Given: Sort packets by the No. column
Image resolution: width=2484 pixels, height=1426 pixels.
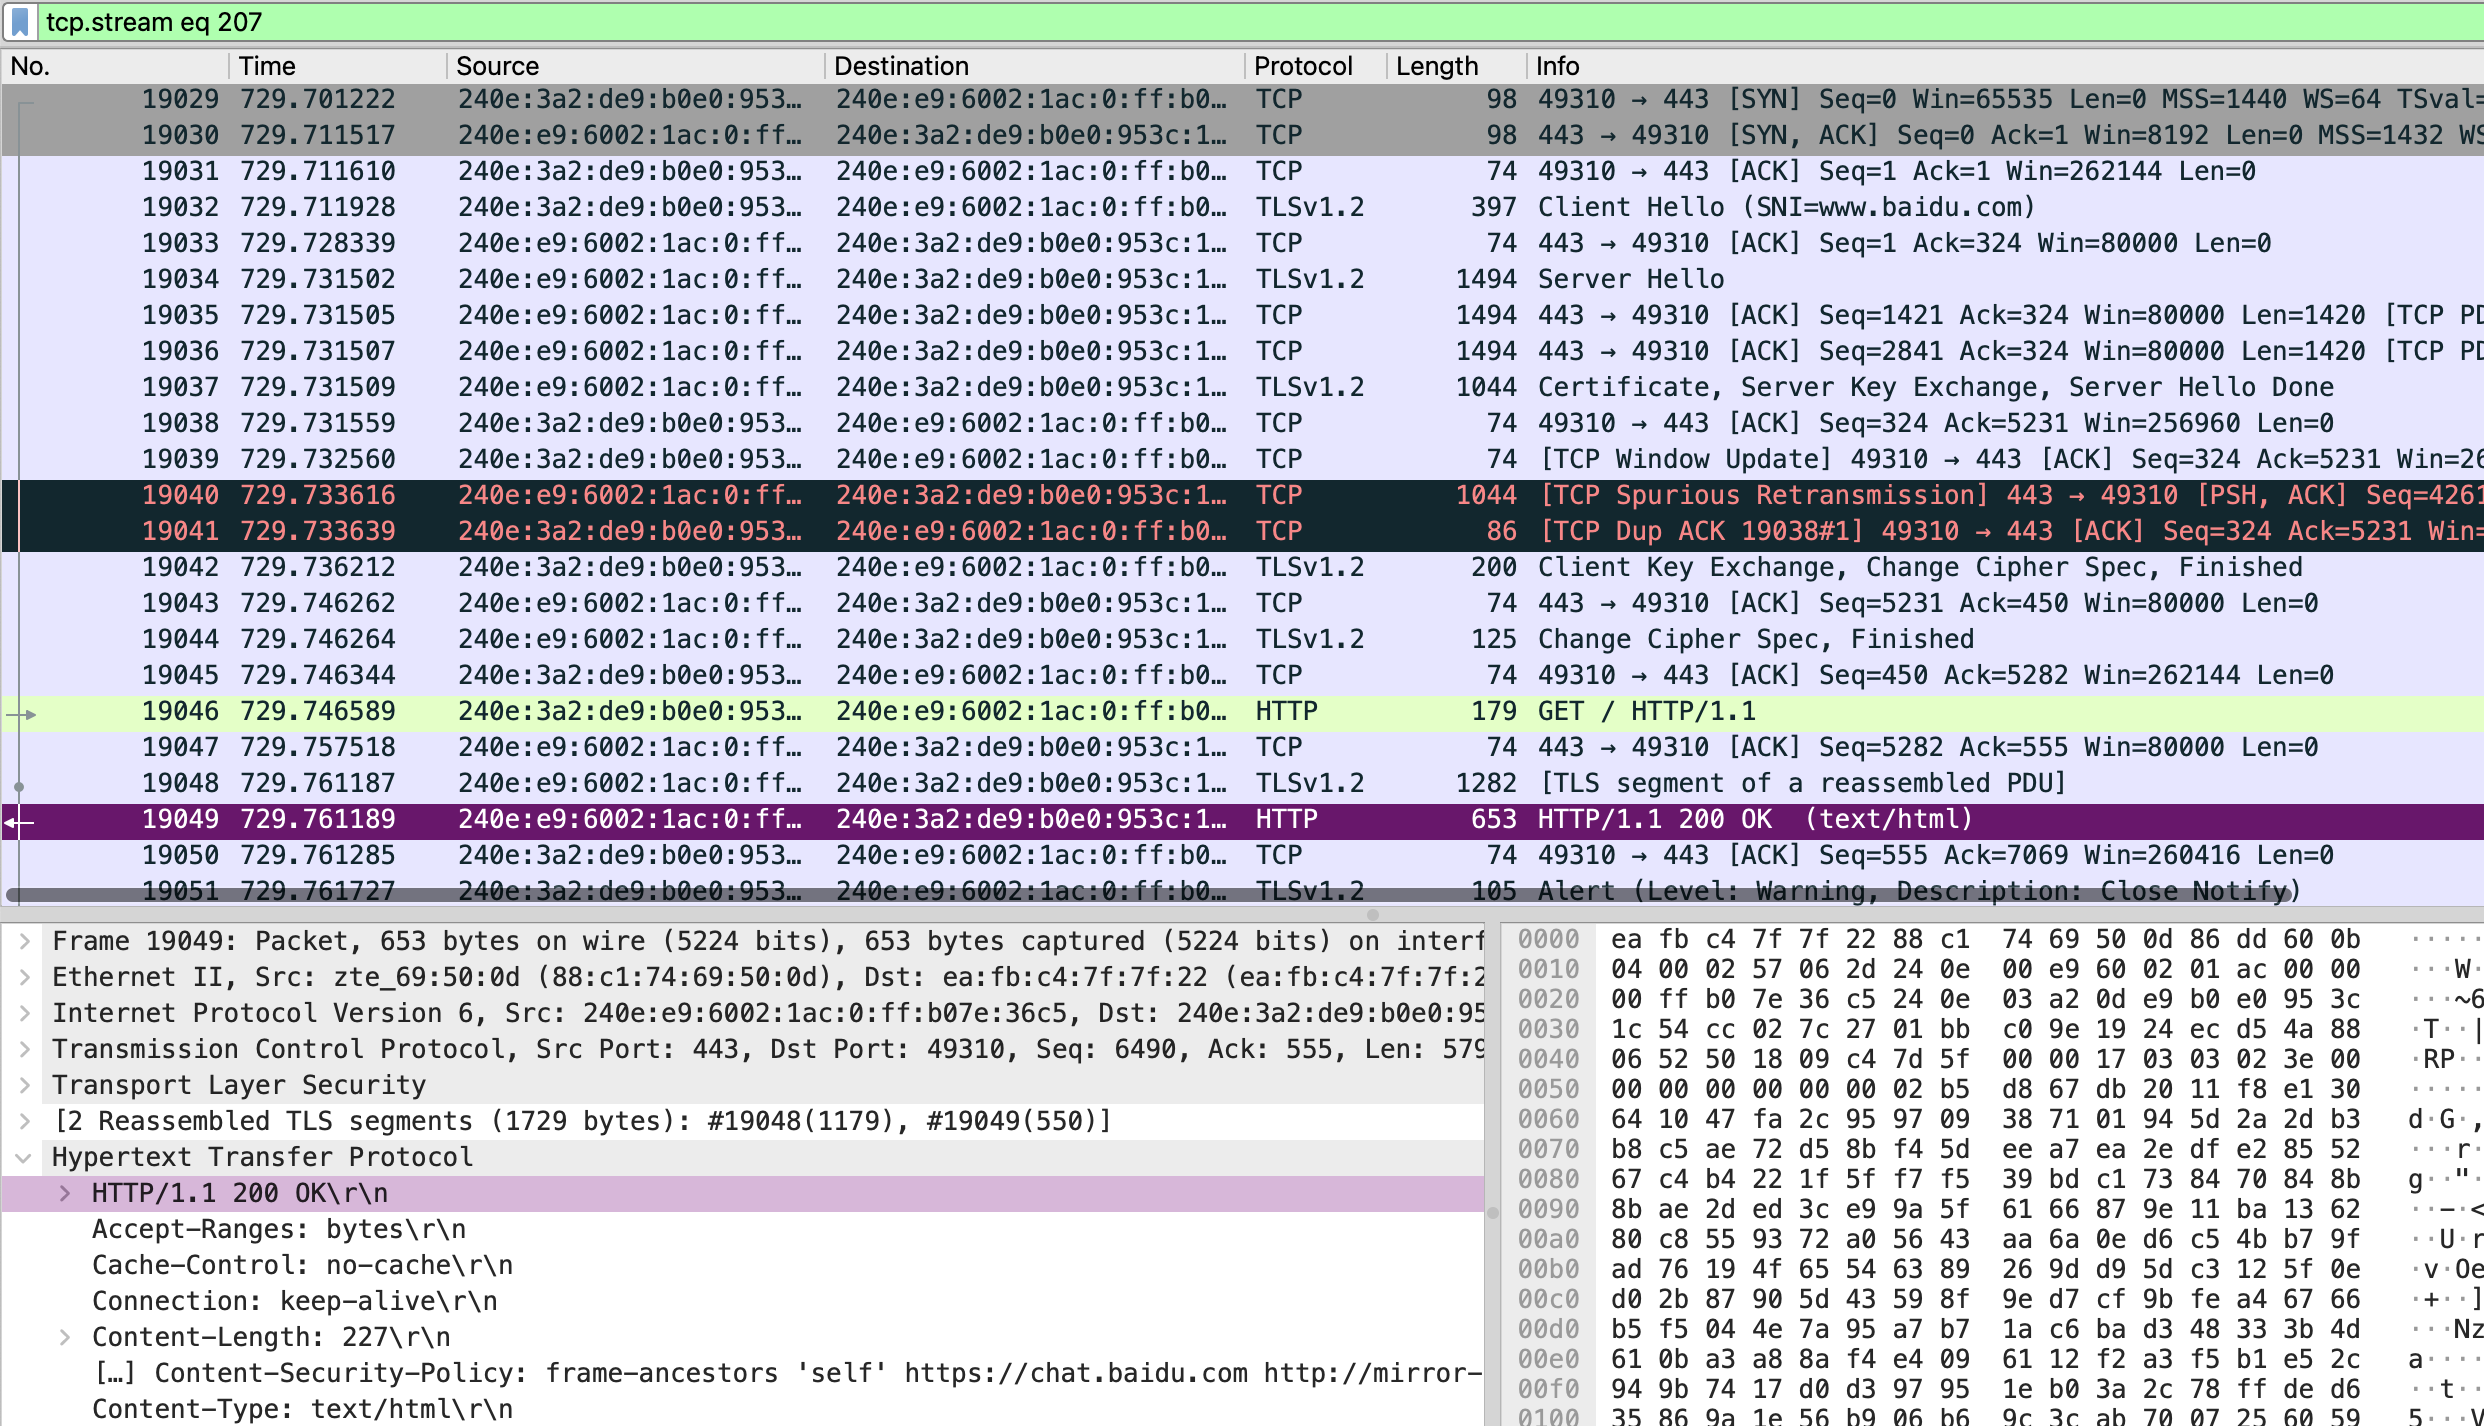Looking at the screenshot, I should (x=30, y=66).
